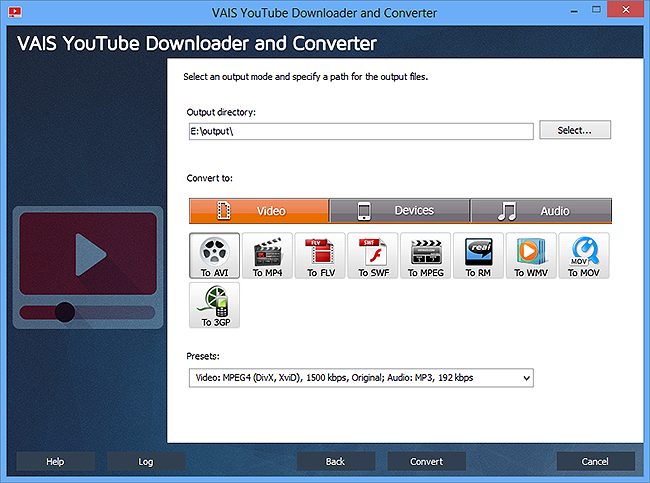Browse output folder with Select button

pos(575,130)
